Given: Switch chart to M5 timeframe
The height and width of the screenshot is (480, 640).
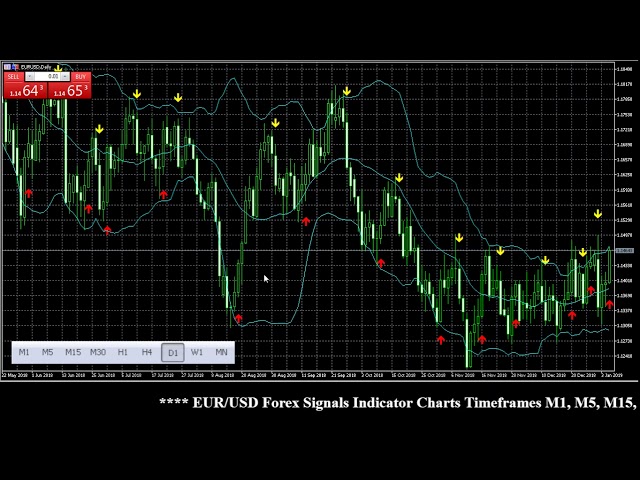Looking at the screenshot, I should tap(48, 352).
